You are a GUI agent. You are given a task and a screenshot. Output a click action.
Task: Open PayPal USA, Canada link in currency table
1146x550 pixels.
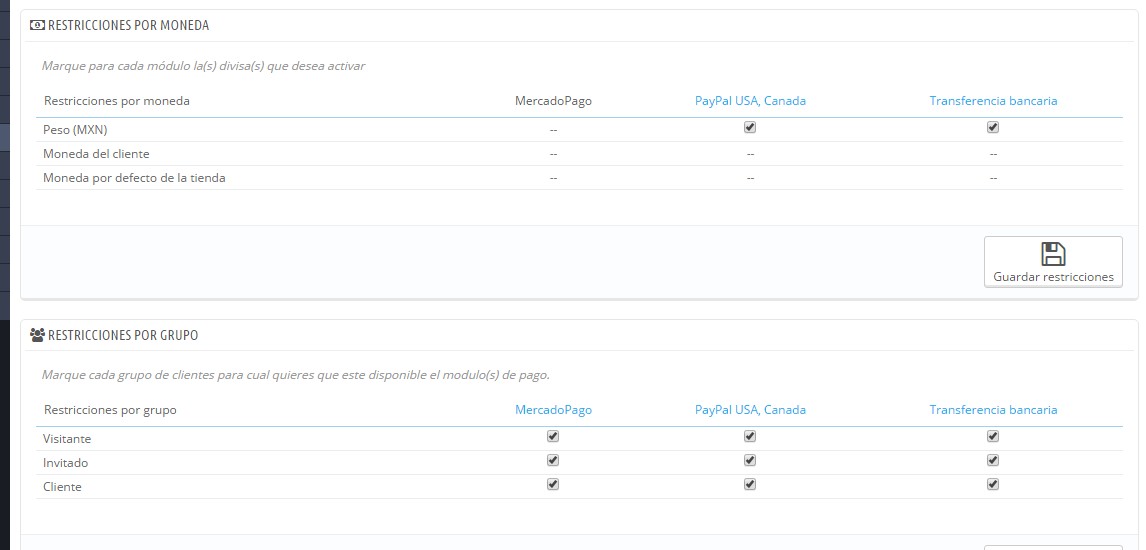(750, 101)
